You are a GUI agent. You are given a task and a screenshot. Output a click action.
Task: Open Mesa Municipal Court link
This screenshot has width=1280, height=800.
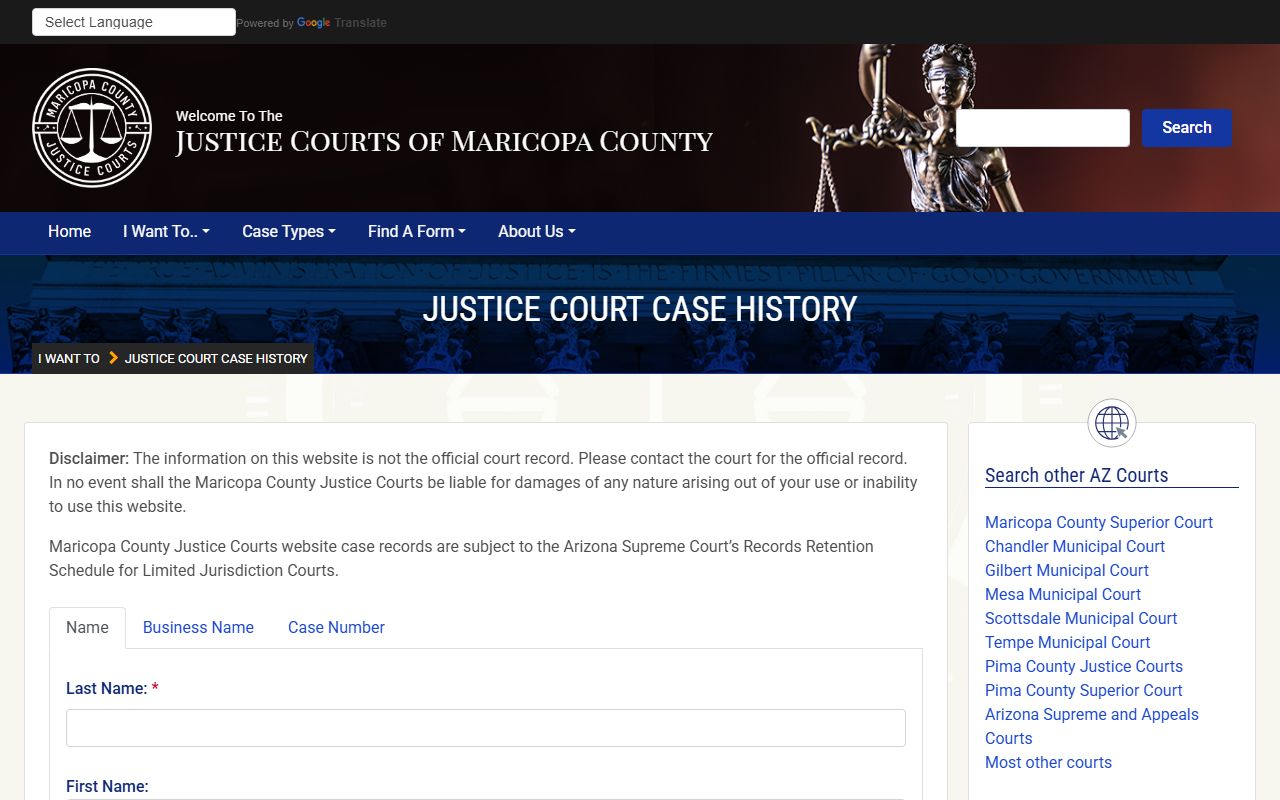(x=1063, y=594)
